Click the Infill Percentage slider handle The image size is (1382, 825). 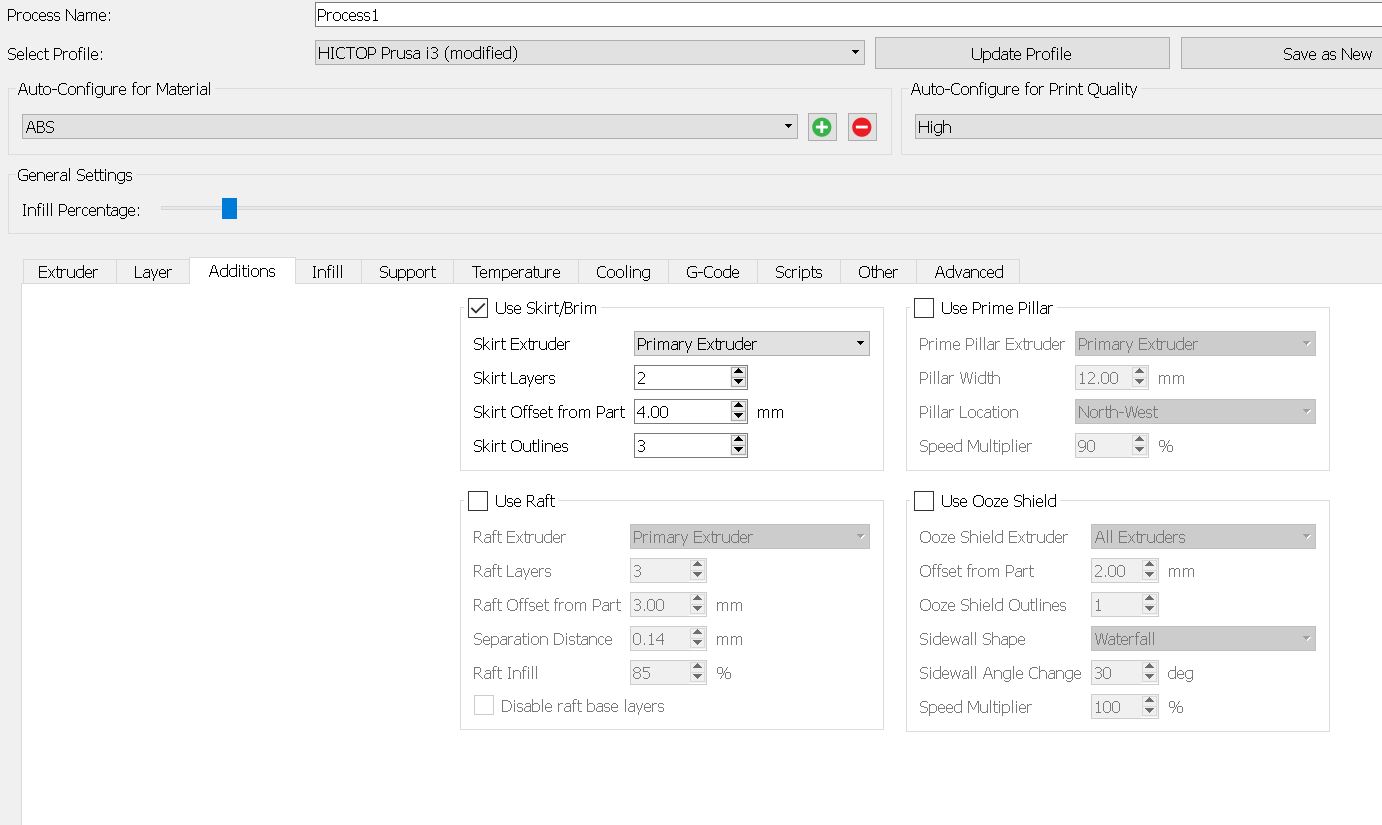click(229, 208)
